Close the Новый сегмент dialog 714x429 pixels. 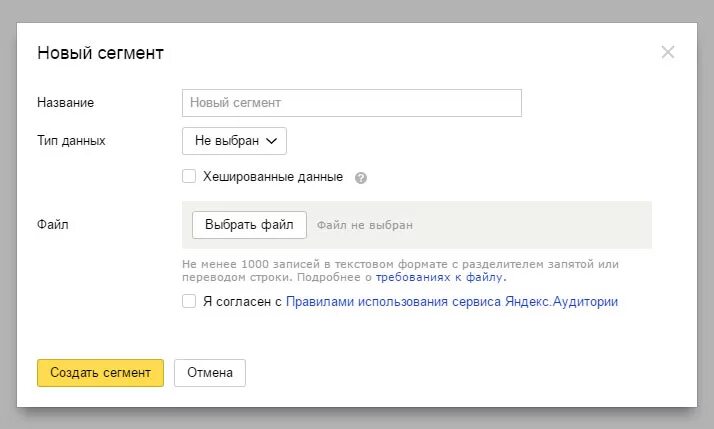[x=668, y=52]
